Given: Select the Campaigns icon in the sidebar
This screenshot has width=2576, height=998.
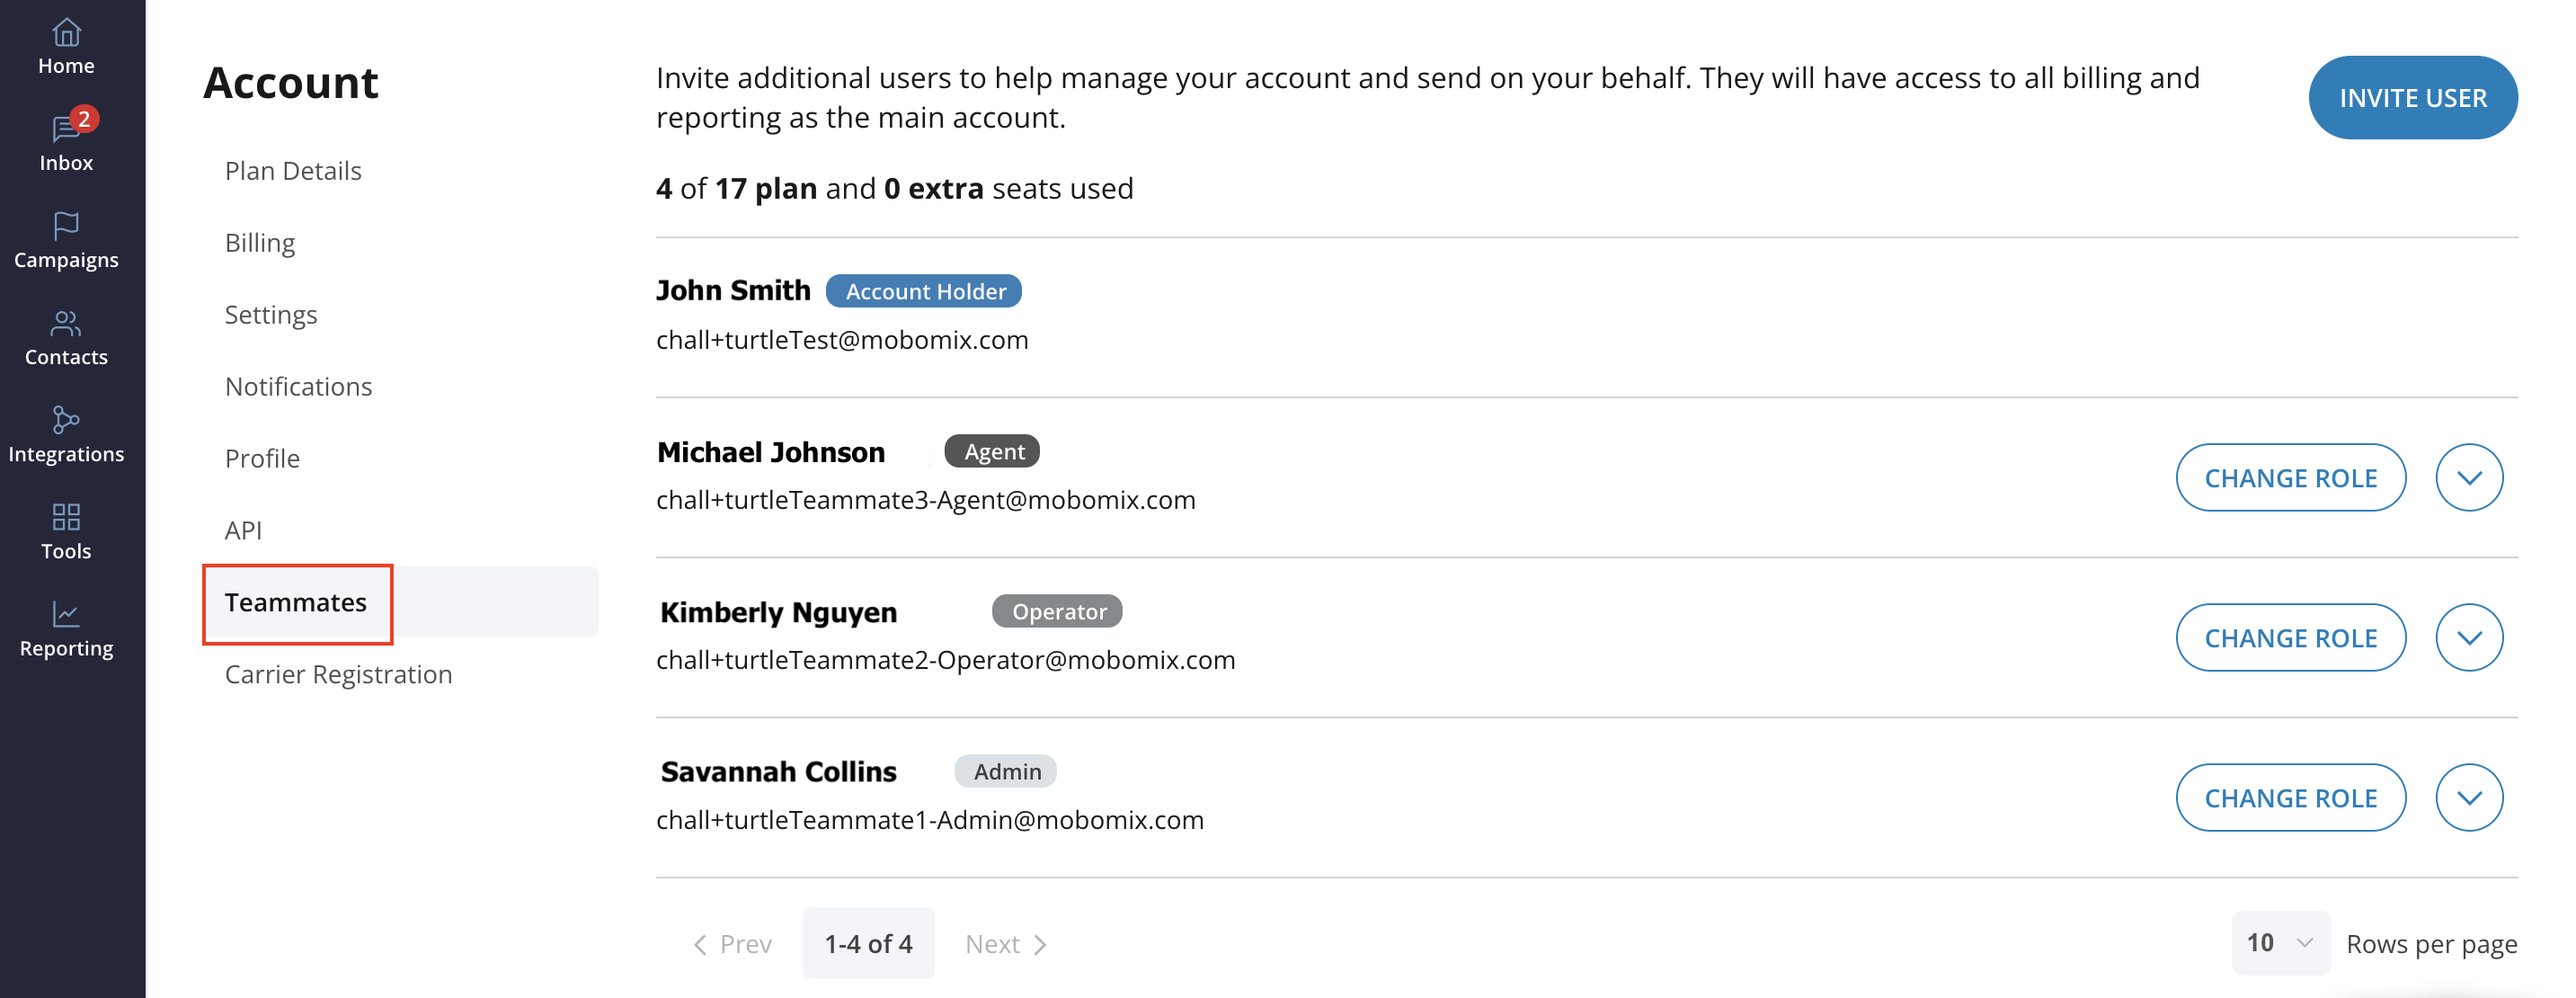Looking at the screenshot, I should coord(65,240).
